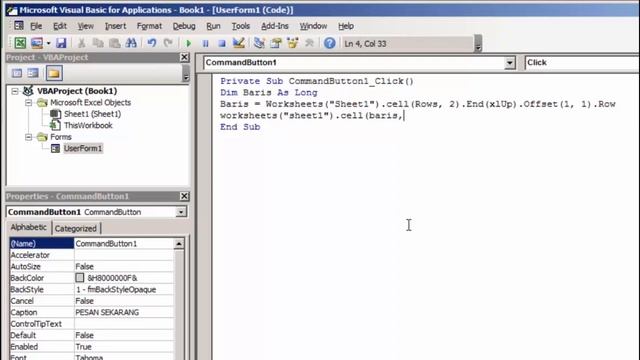Redo the last action
The height and width of the screenshot is (360, 640).
168,43
